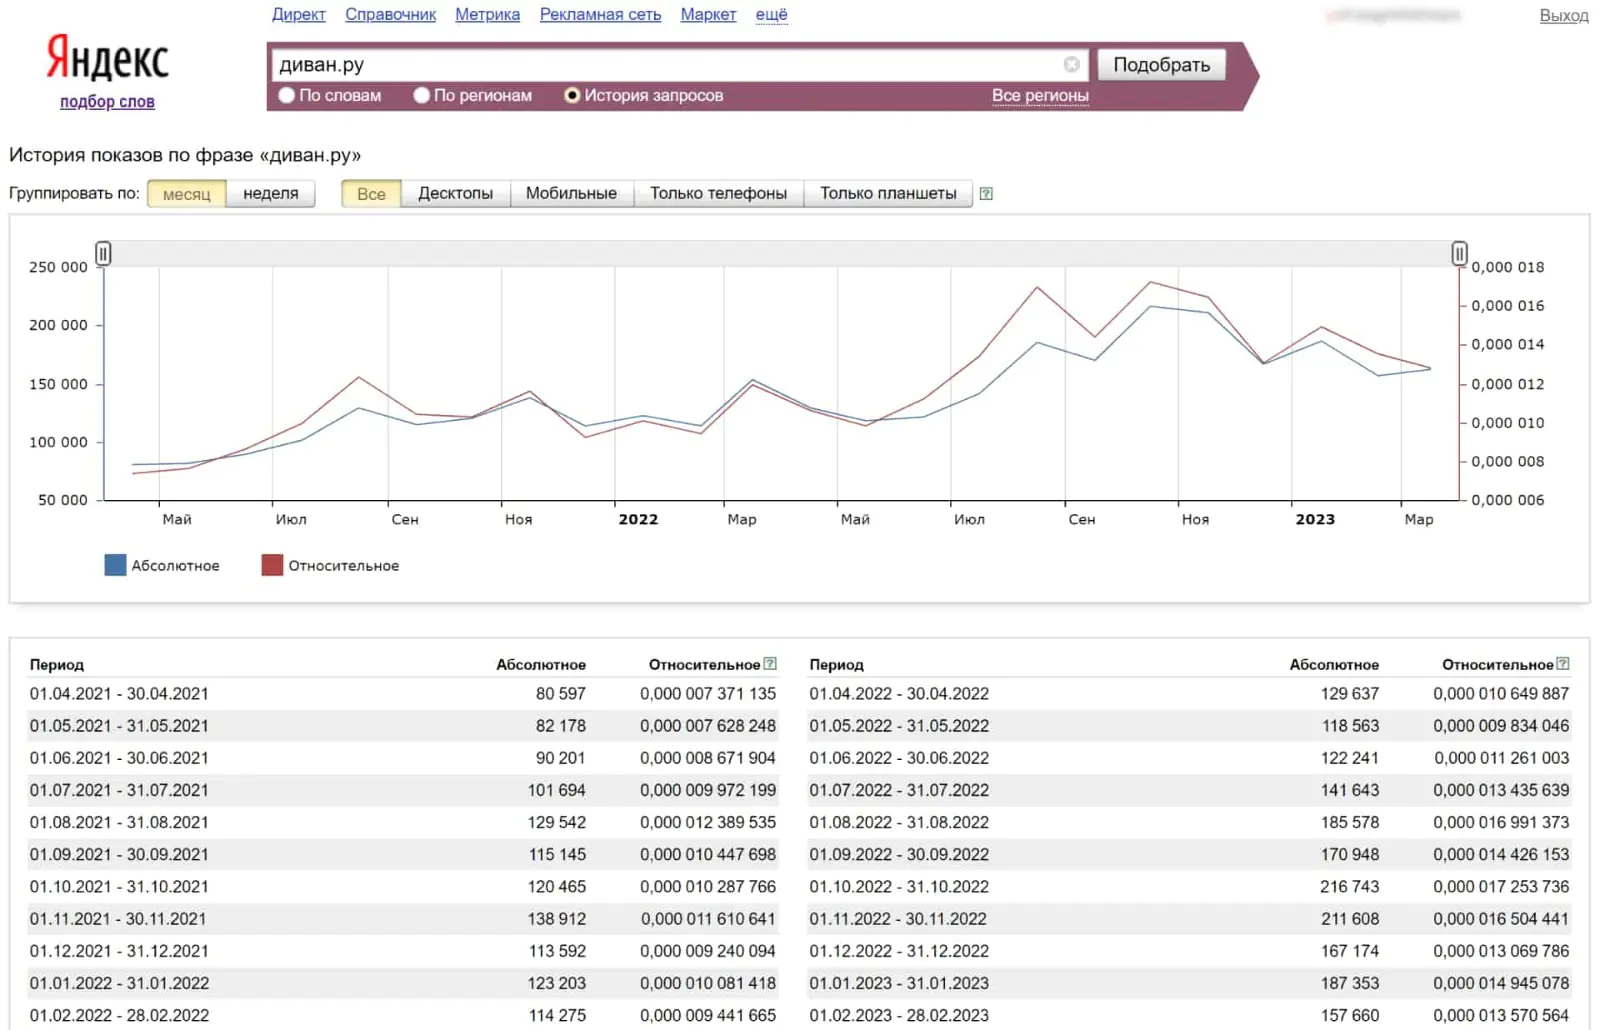Click the Яндекс logo
The image size is (1600, 1030).
tap(108, 58)
